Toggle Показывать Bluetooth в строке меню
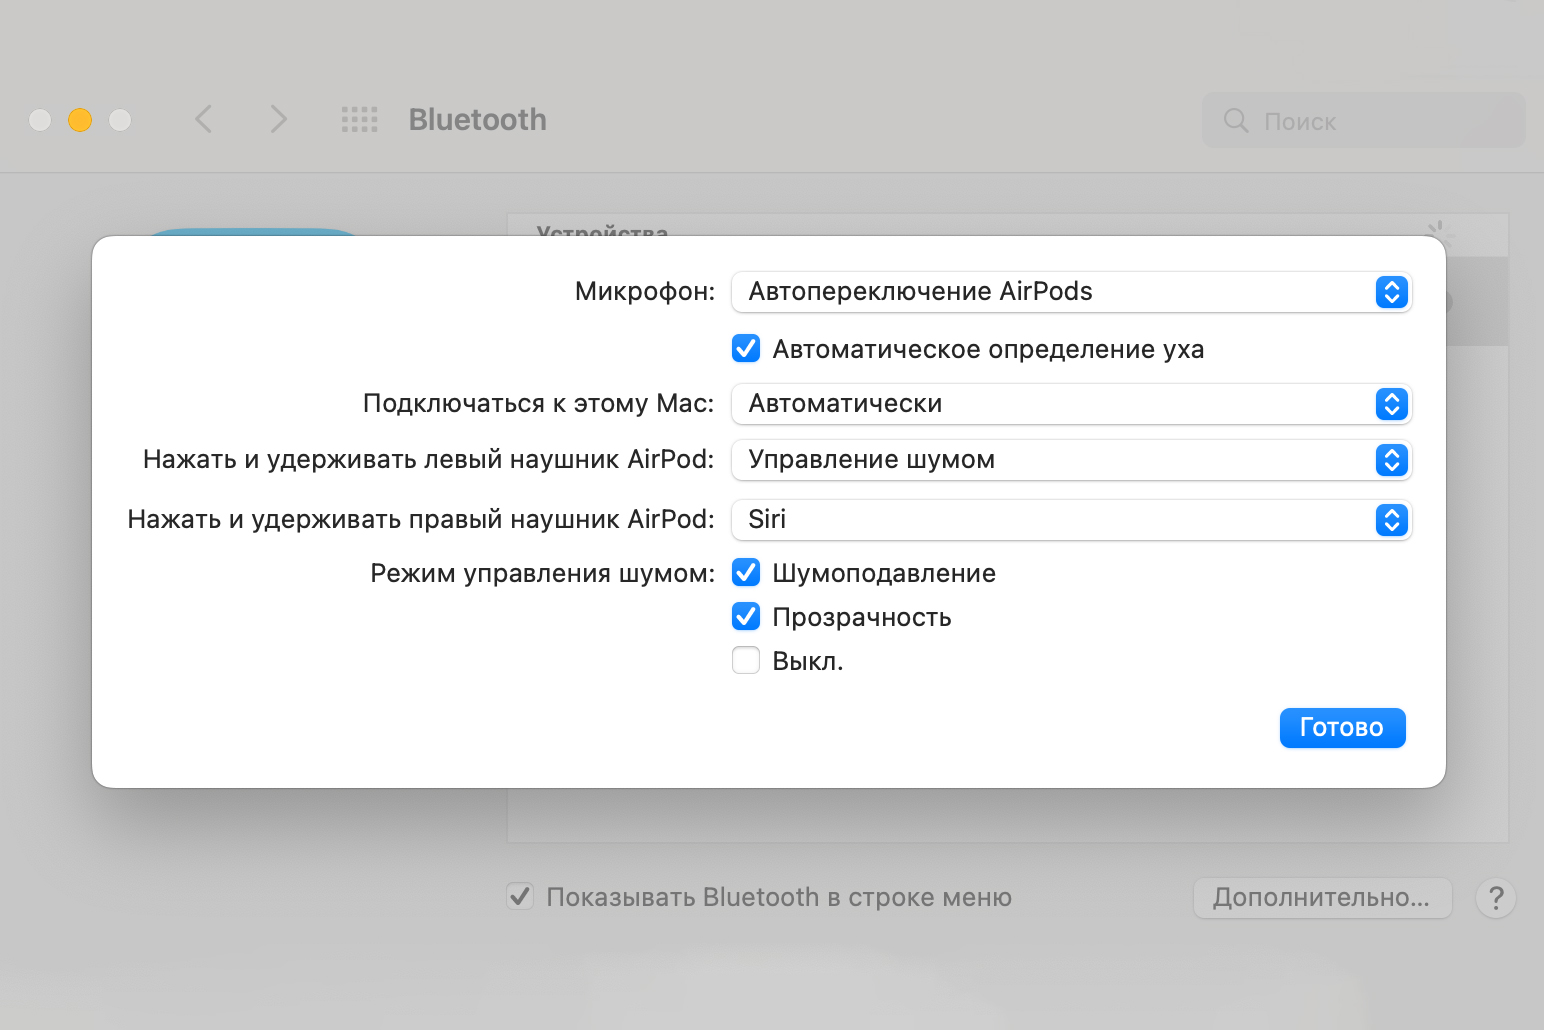The width and height of the screenshot is (1544, 1030). [x=520, y=897]
